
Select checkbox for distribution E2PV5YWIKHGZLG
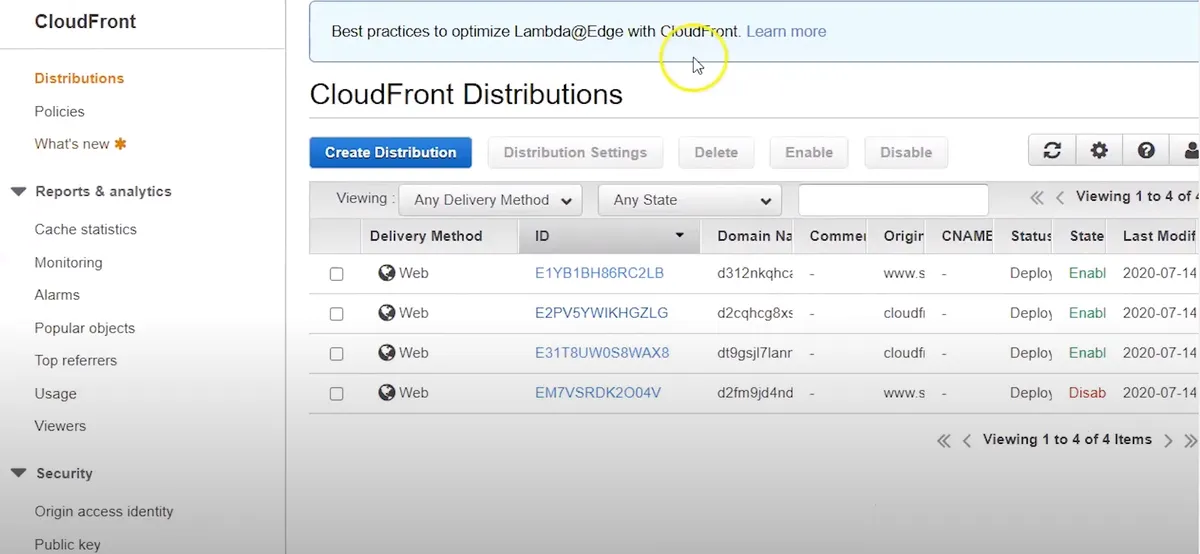point(337,313)
